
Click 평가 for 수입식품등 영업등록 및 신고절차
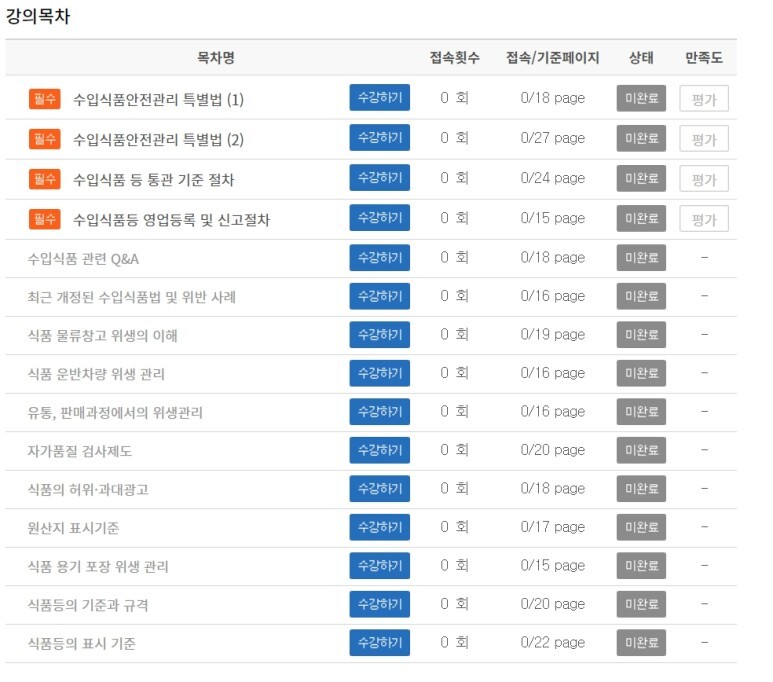pyautogui.click(x=703, y=218)
